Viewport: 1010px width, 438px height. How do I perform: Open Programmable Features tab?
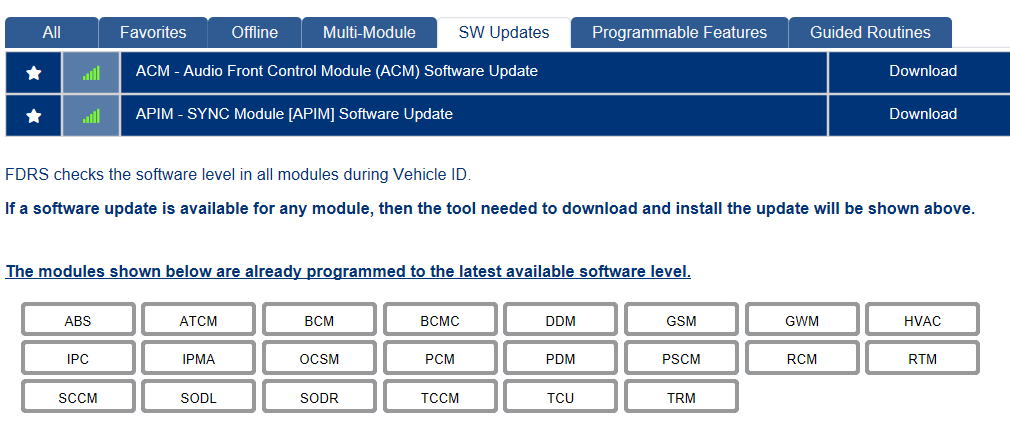(x=680, y=33)
